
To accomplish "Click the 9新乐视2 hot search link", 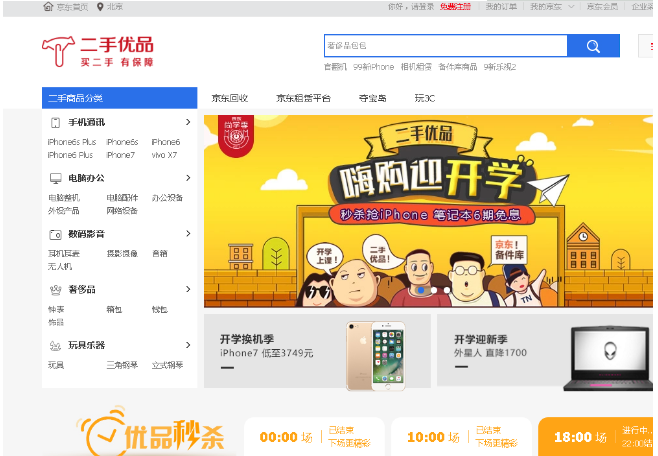I will 500,67.
